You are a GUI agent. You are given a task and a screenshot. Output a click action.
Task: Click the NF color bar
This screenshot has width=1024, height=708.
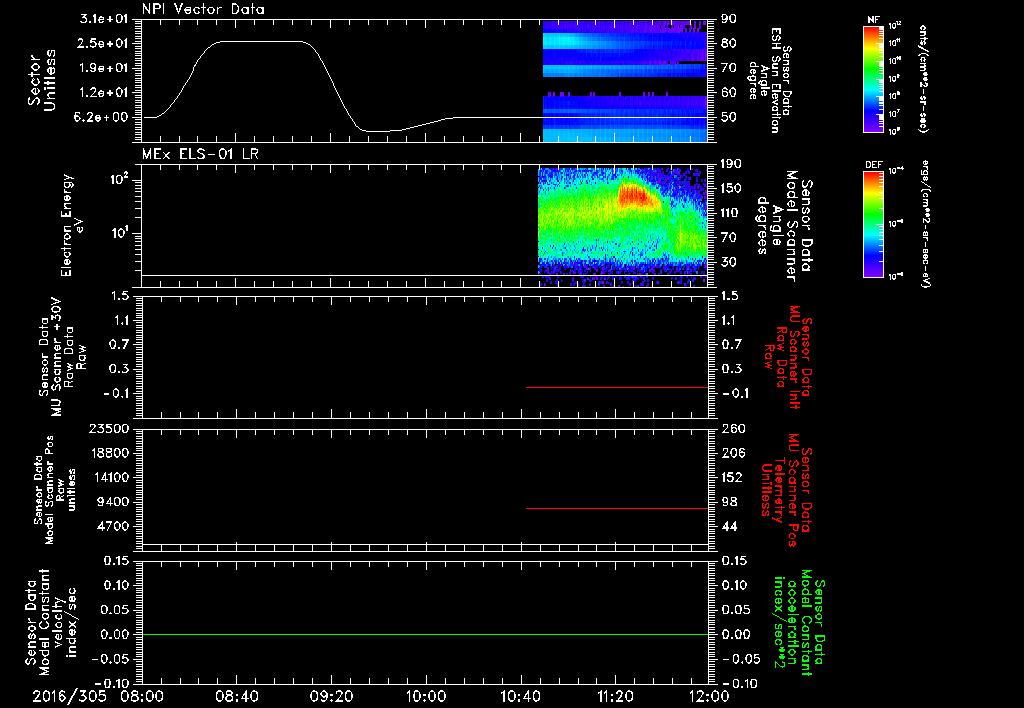pos(874,79)
